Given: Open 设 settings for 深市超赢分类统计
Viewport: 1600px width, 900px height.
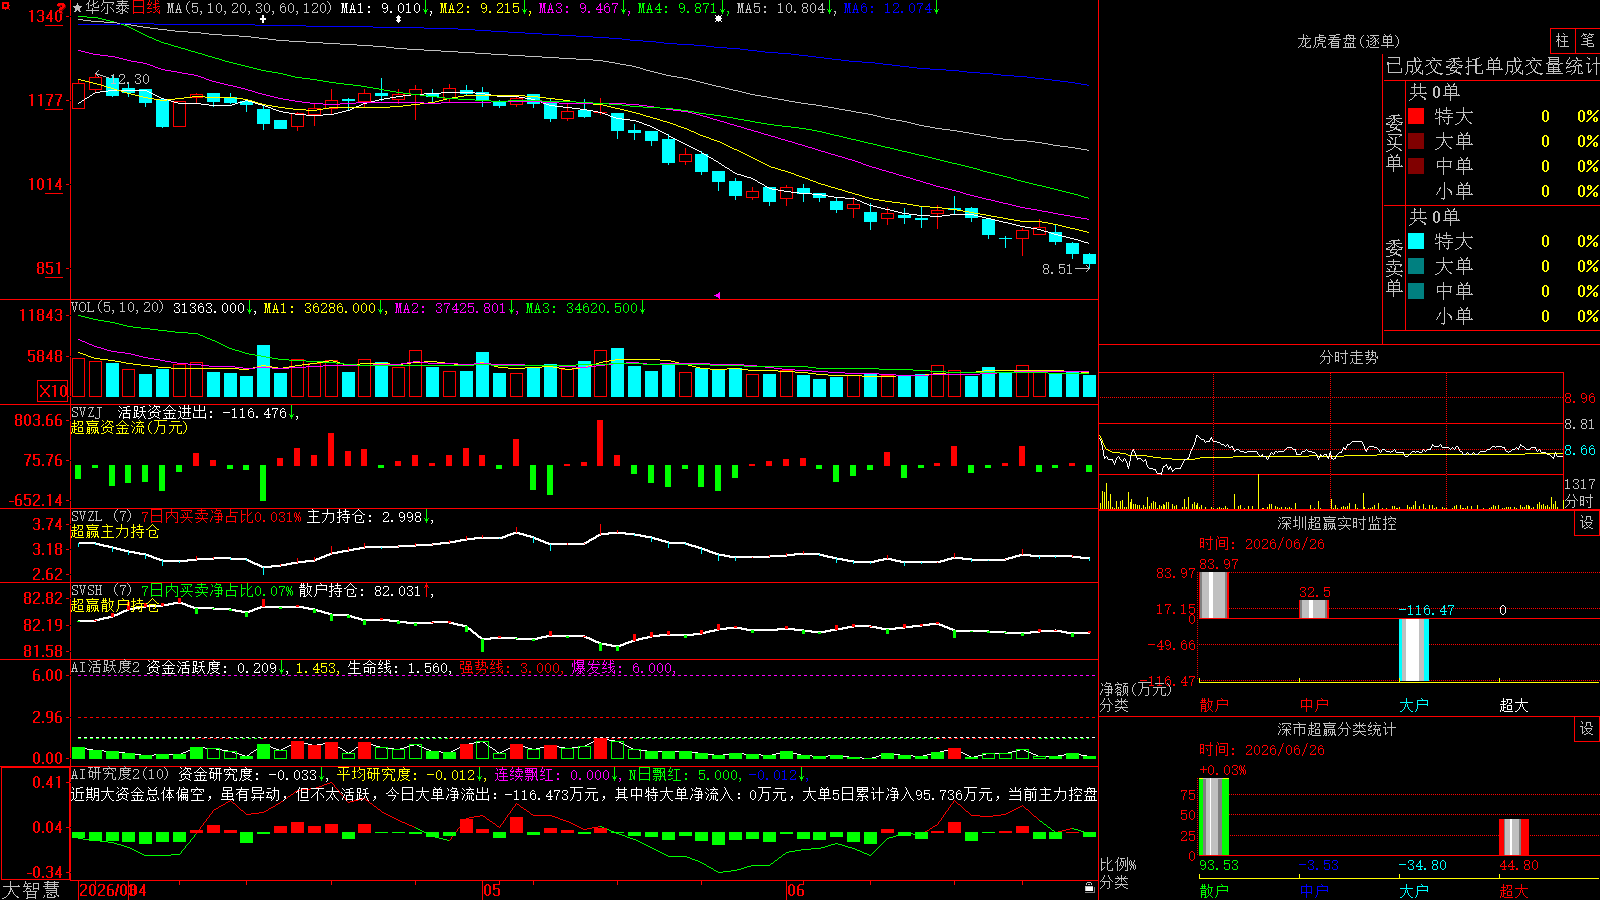Looking at the screenshot, I should 1586,729.
